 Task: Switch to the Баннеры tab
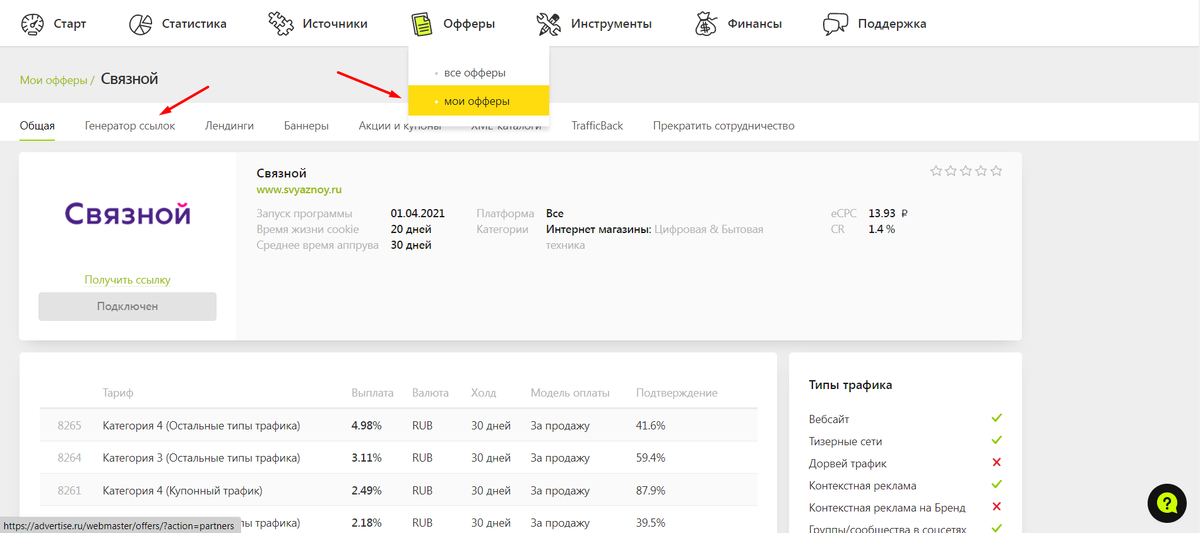pyautogui.click(x=306, y=126)
